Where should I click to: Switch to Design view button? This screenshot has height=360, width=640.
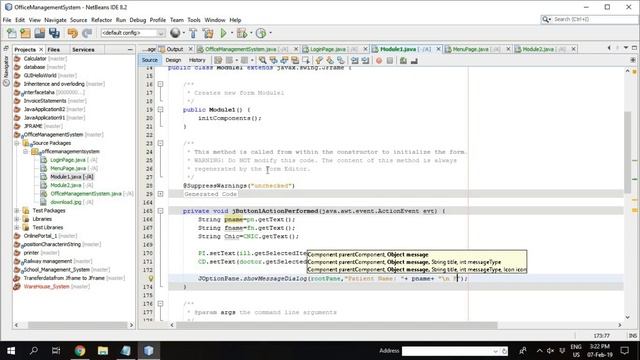click(173, 60)
